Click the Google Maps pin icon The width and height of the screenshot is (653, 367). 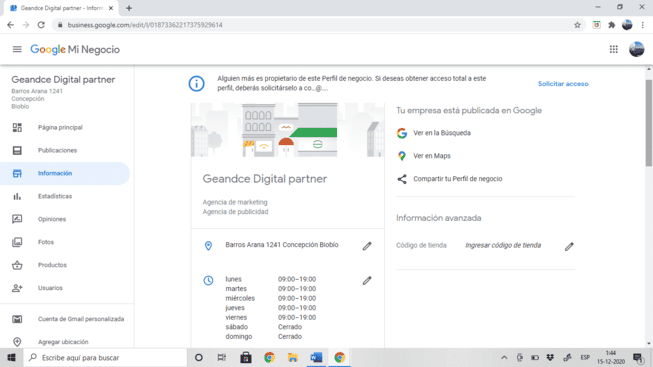tap(402, 156)
